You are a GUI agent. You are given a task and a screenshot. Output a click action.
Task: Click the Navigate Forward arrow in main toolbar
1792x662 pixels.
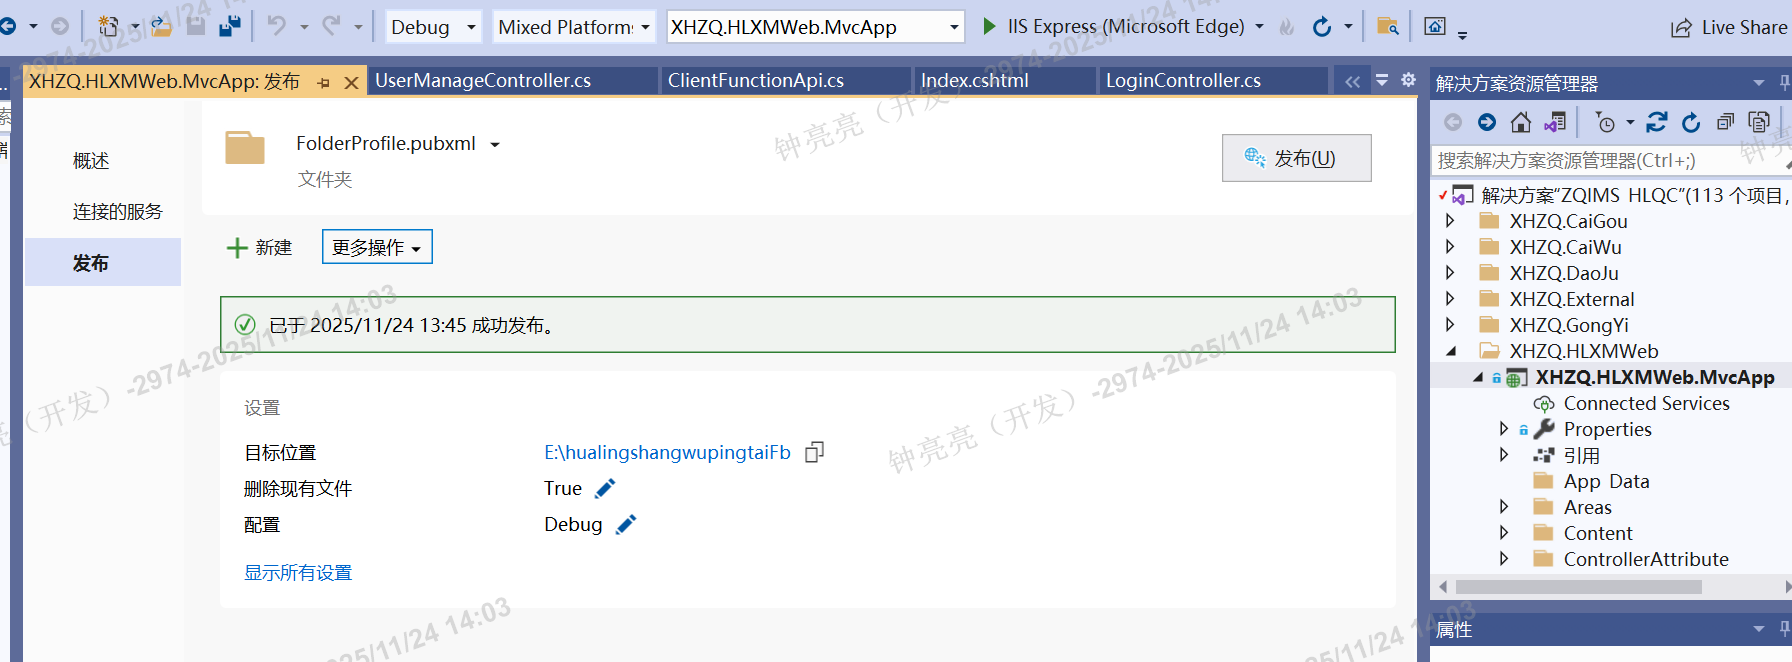pos(60,26)
